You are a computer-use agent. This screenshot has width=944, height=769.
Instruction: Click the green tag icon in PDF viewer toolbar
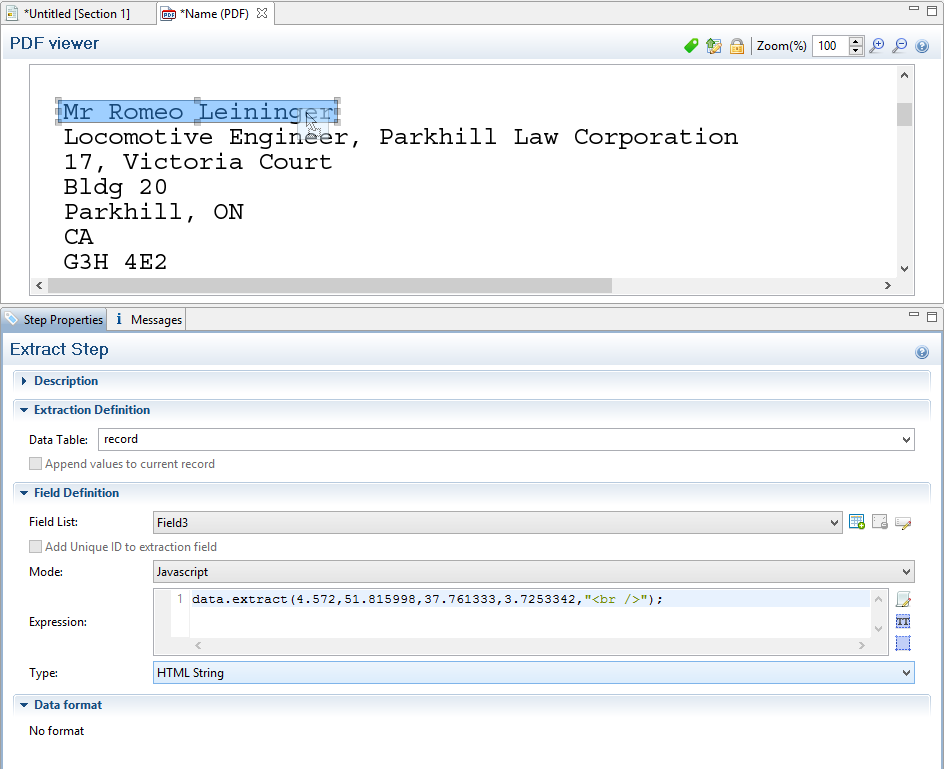point(691,46)
